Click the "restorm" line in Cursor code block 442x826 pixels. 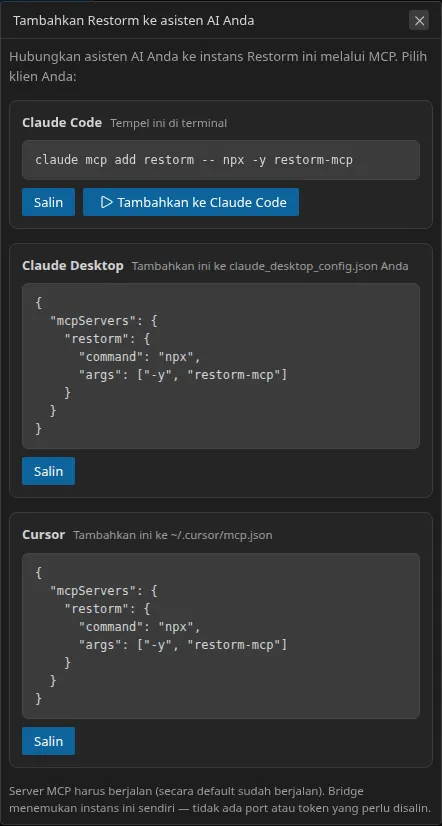pos(107,609)
